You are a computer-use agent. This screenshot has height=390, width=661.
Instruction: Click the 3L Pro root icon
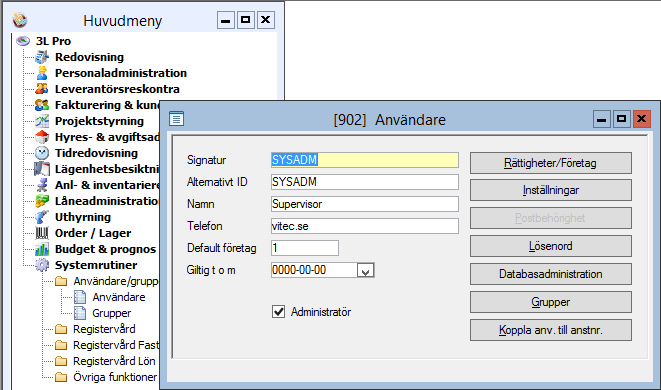[x=23, y=41]
